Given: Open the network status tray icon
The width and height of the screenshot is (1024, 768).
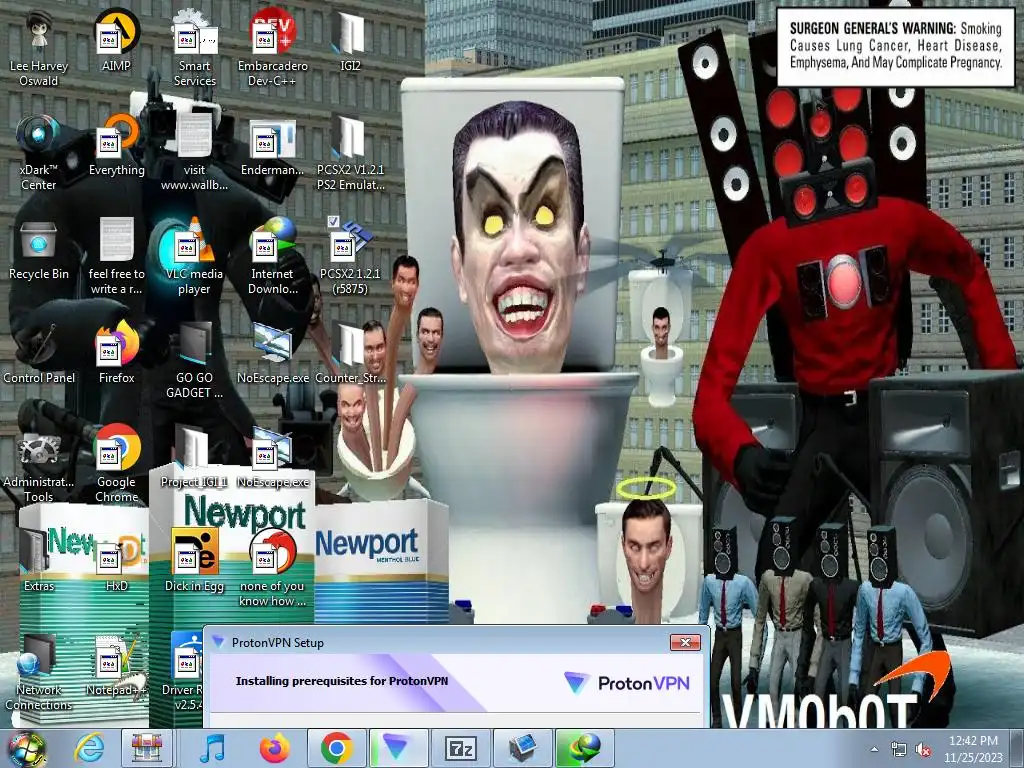Looking at the screenshot, I should 899,749.
